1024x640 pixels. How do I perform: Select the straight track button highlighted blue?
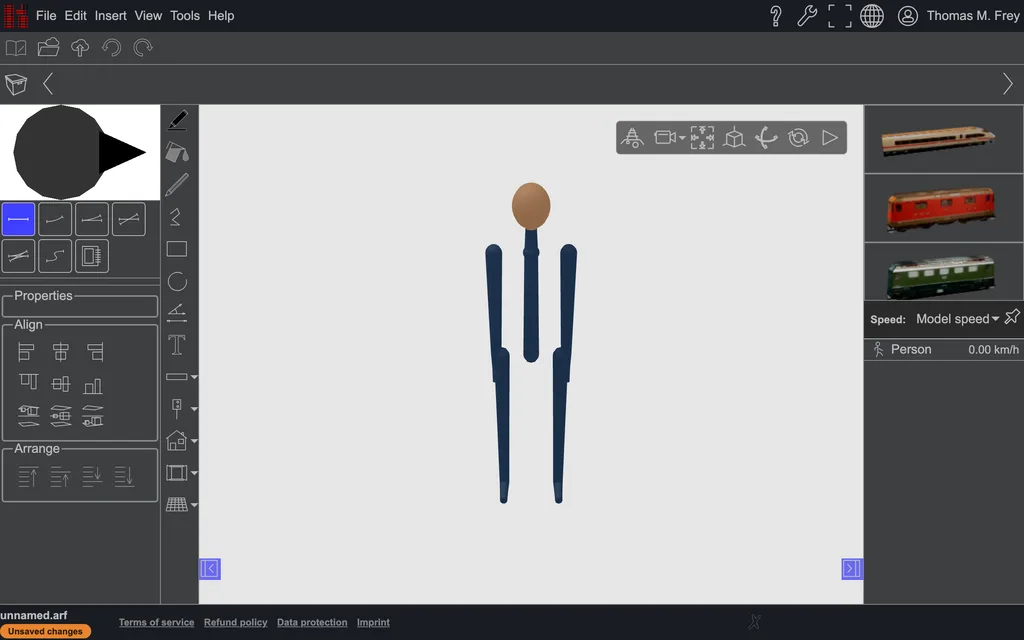tap(18, 219)
